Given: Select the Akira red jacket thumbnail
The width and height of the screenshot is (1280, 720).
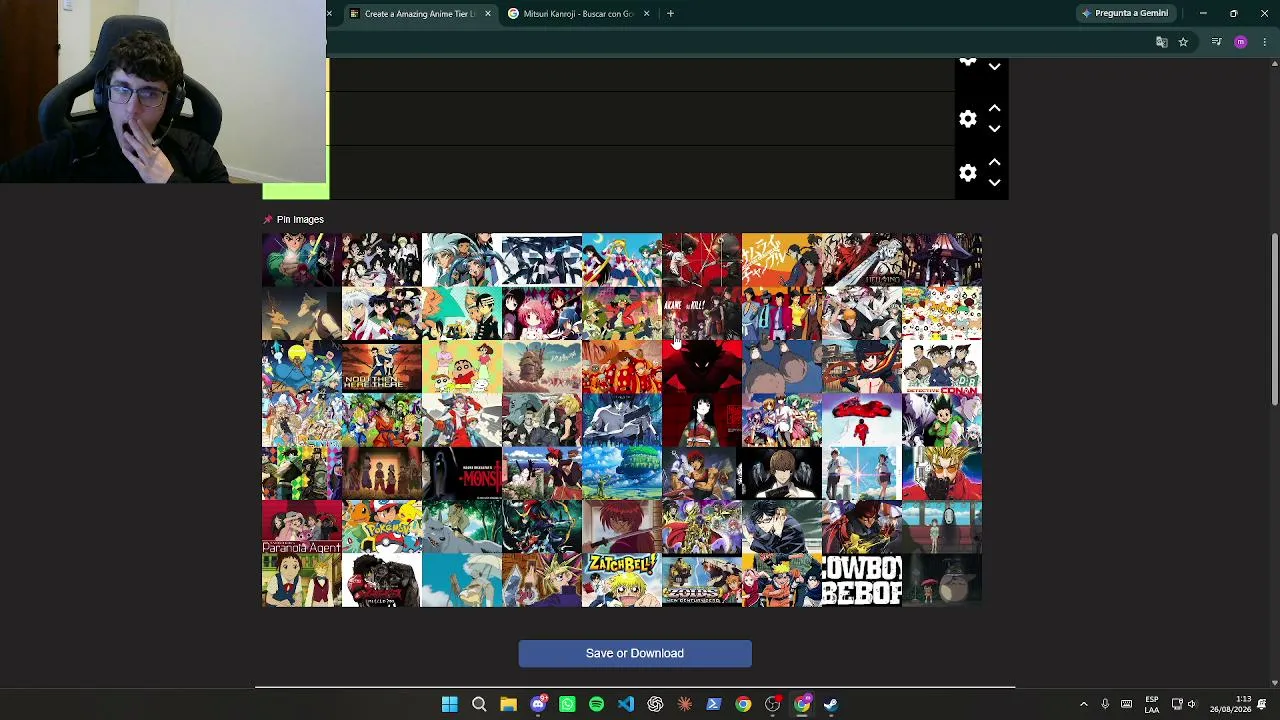Looking at the screenshot, I should [862, 420].
